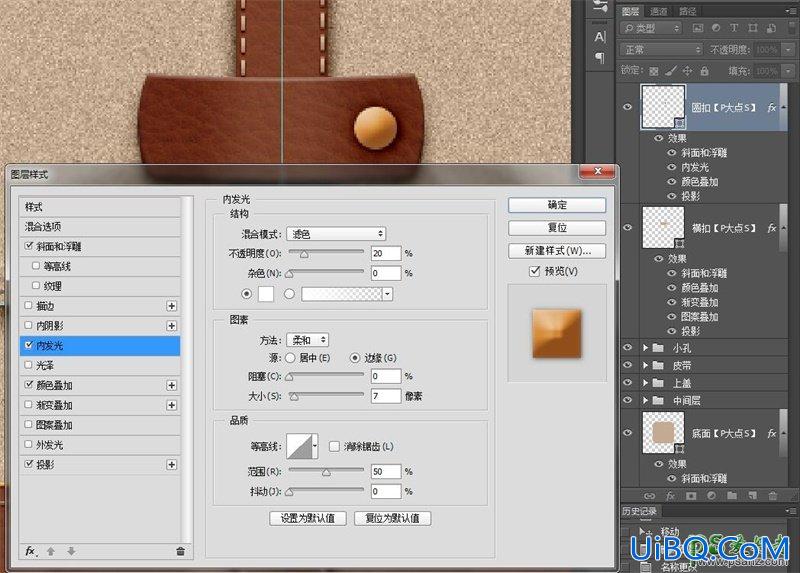This screenshot has width=800, height=573.
Task: Select 混合选项 in styles list
Action: (x=100, y=227)
